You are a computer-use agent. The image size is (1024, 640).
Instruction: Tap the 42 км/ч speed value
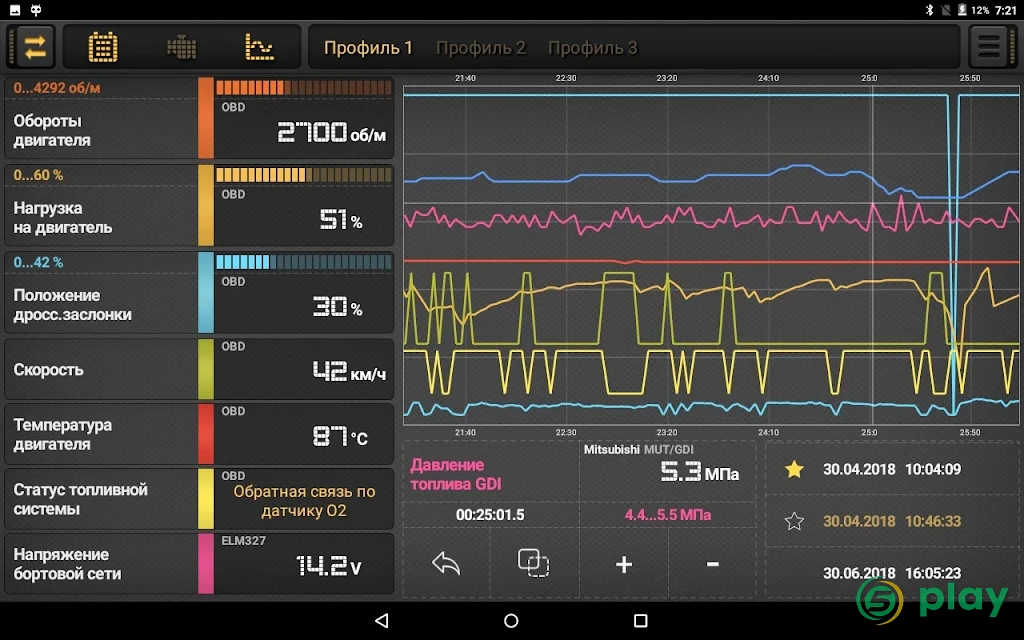click(349, 372)
